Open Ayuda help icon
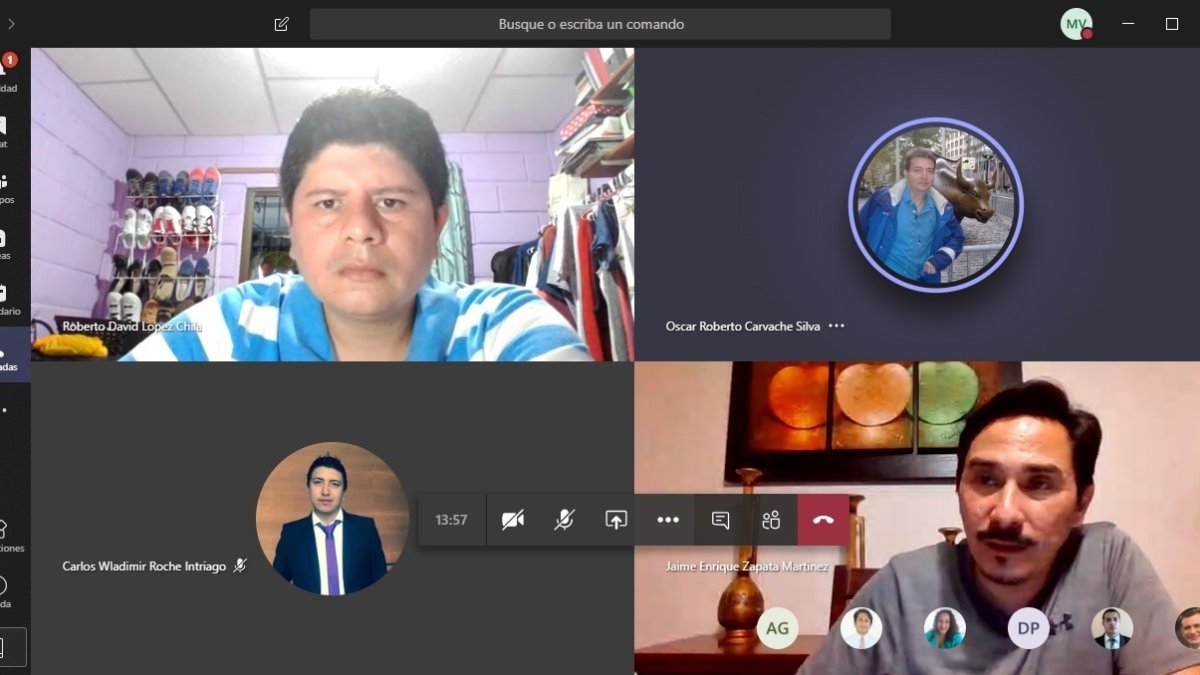 pos(5,588)
